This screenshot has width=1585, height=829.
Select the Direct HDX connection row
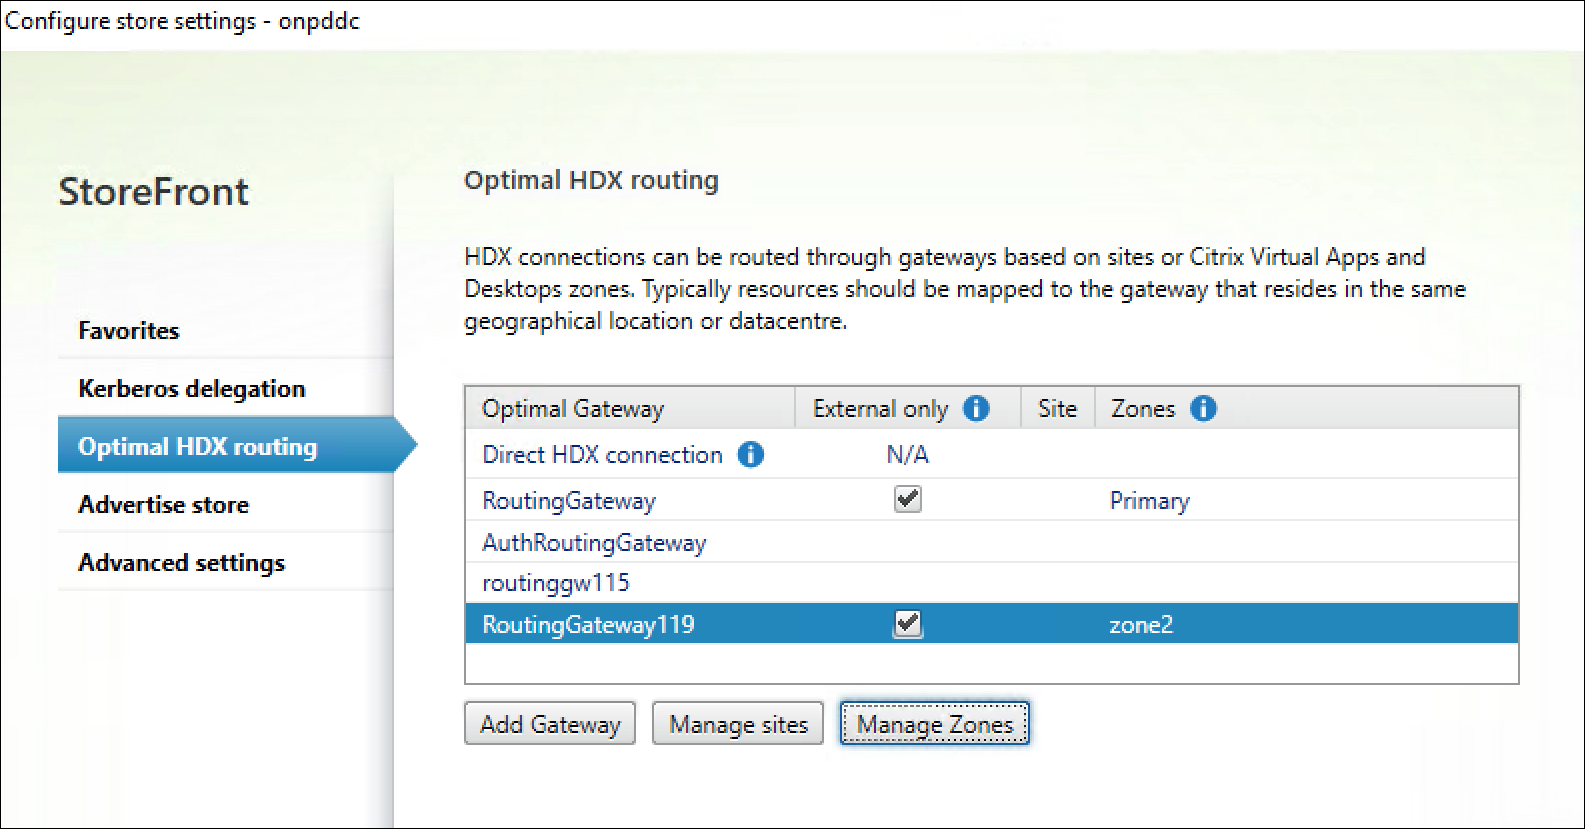(602, 455)
